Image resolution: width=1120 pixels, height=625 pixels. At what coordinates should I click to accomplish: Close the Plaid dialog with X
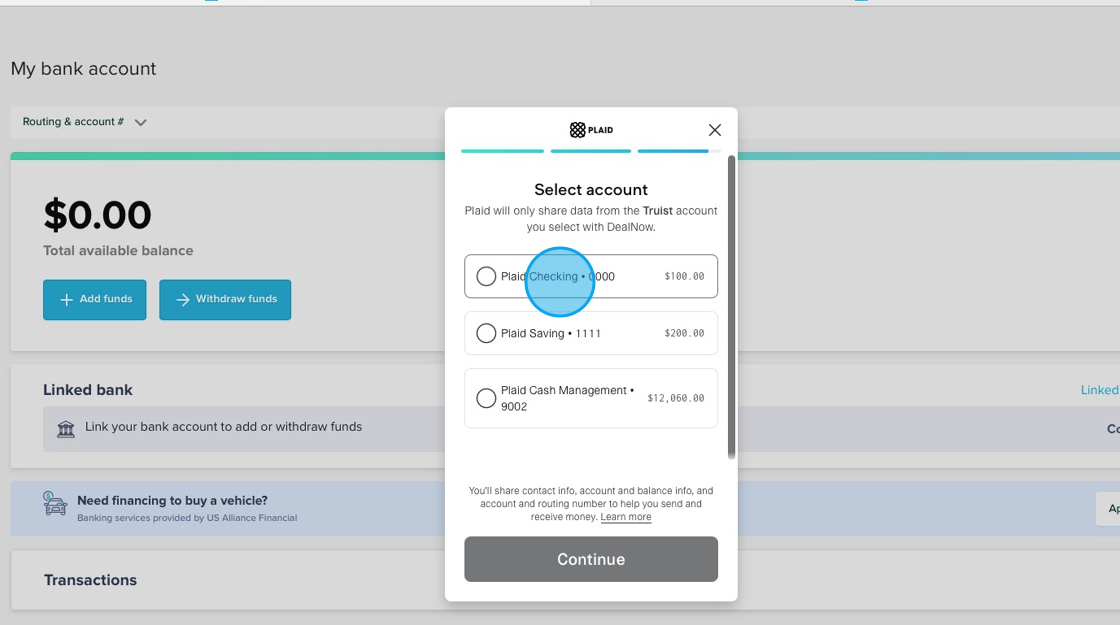pyautogui.click(x=714, y=130)
